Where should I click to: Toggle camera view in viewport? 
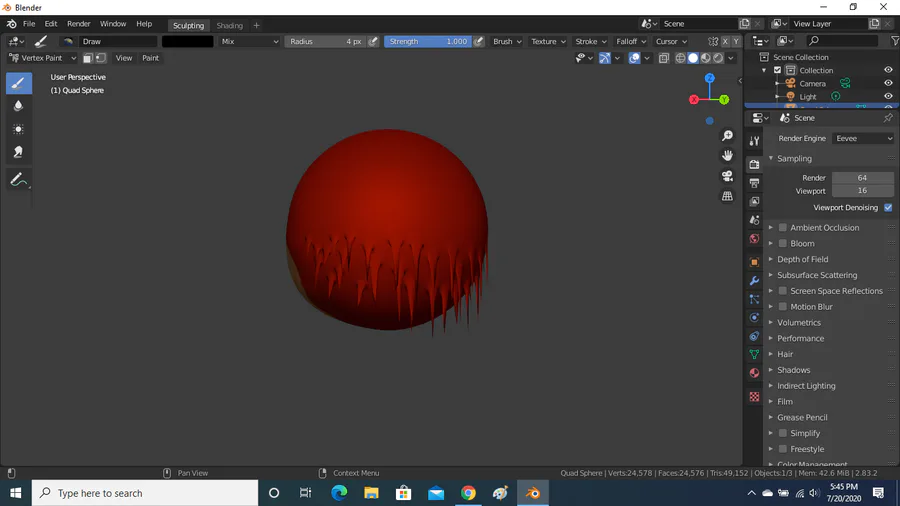coord(727,176)
